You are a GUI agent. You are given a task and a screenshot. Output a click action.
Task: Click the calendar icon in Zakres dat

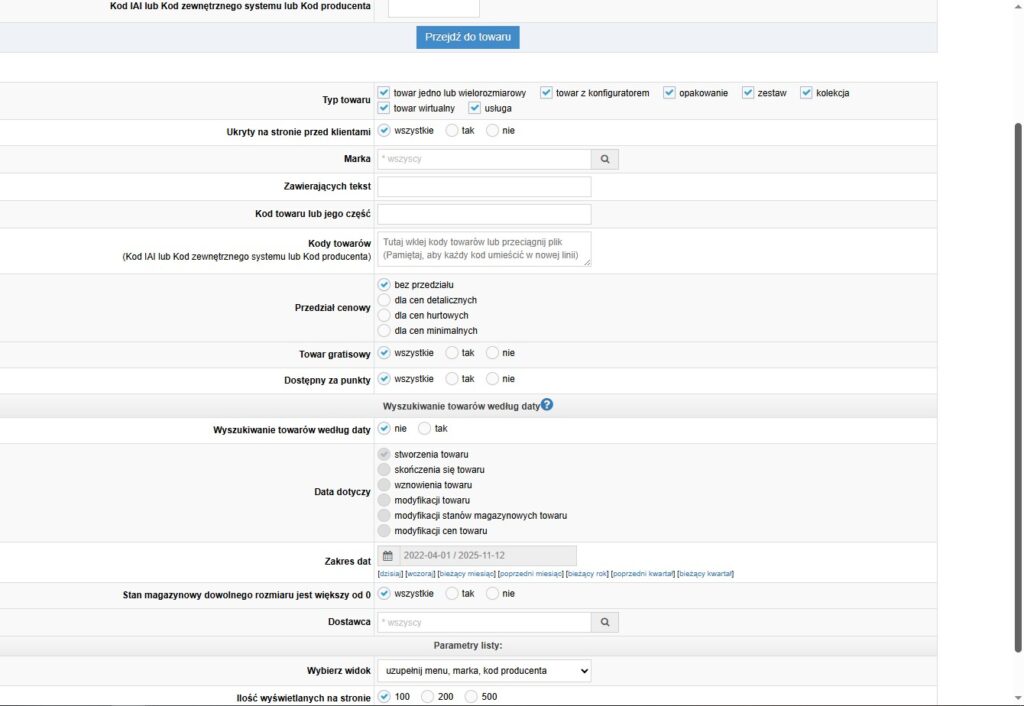[388, 556]
